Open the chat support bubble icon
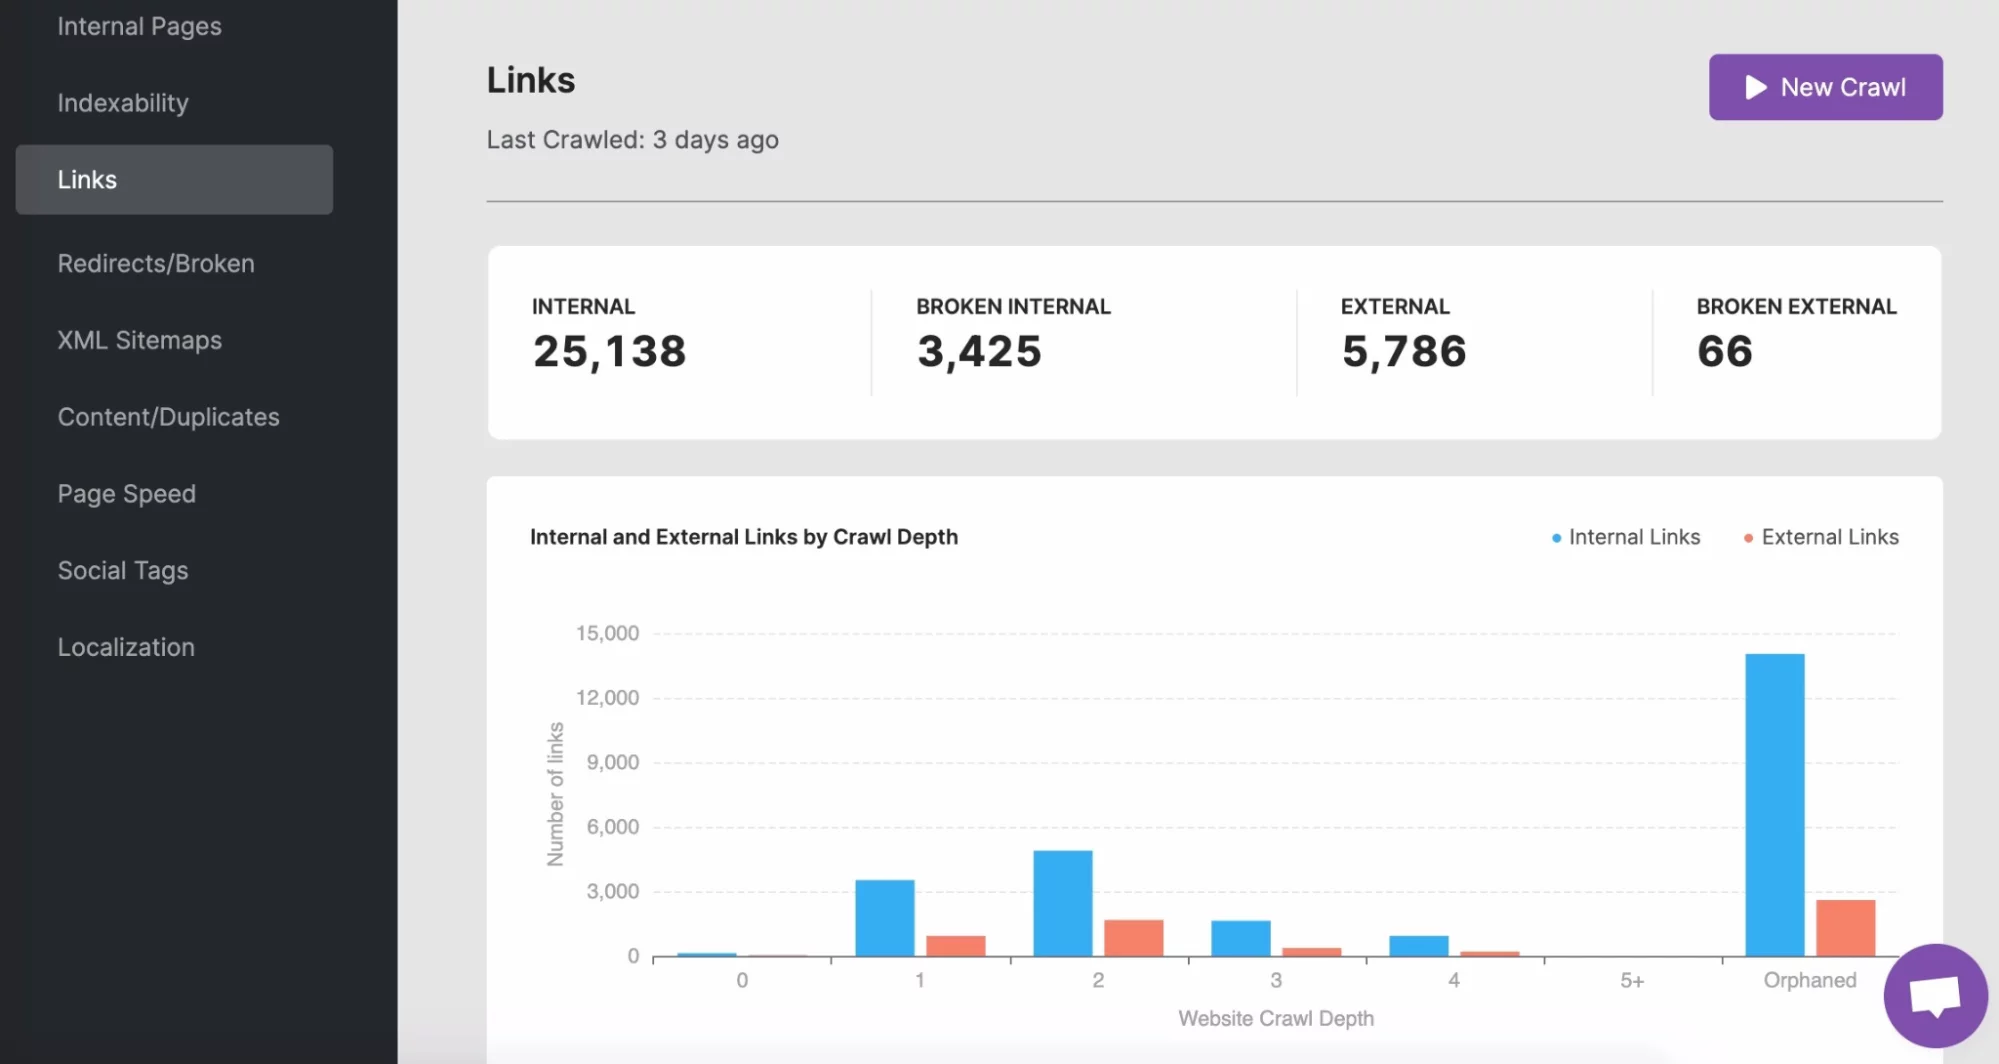 tap(1935, 996)
